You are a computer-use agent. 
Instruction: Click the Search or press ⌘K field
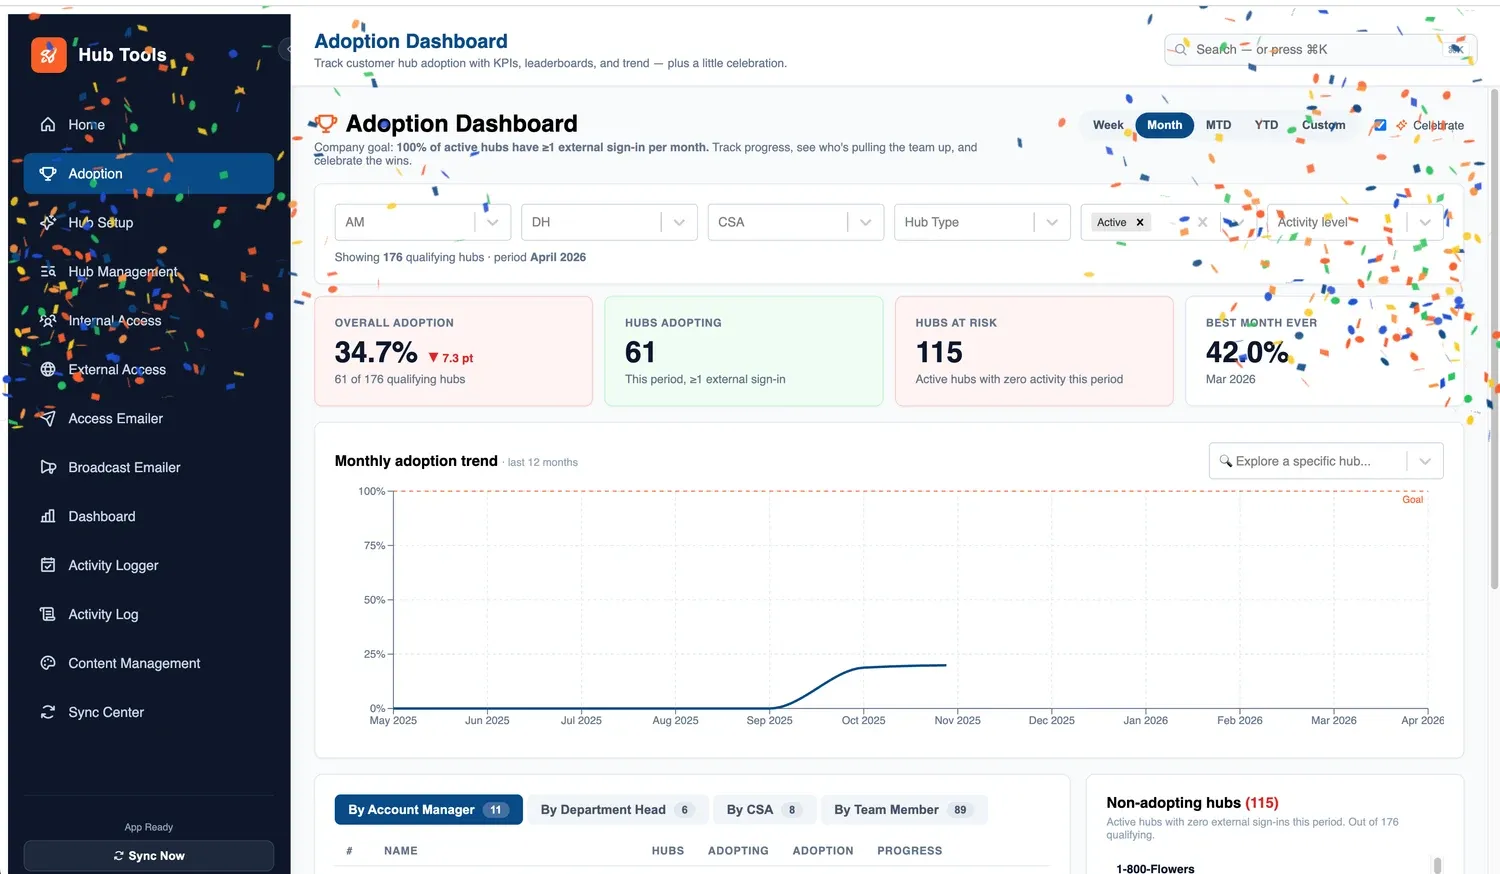[x=1320, y=50]
